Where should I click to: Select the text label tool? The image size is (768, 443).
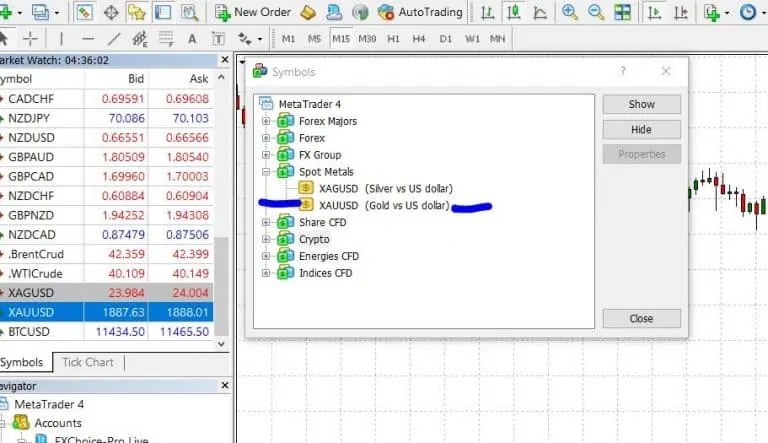click(x=218, y=38)
